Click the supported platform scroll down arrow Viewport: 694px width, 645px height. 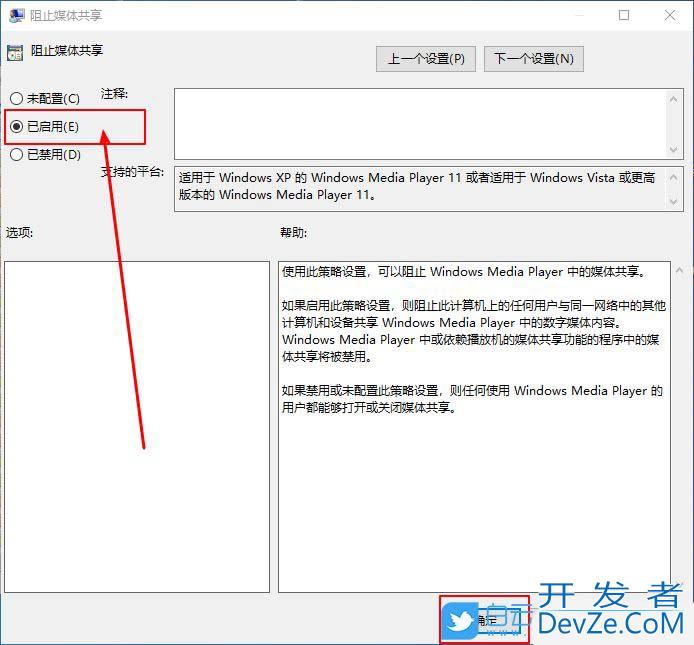674,202
